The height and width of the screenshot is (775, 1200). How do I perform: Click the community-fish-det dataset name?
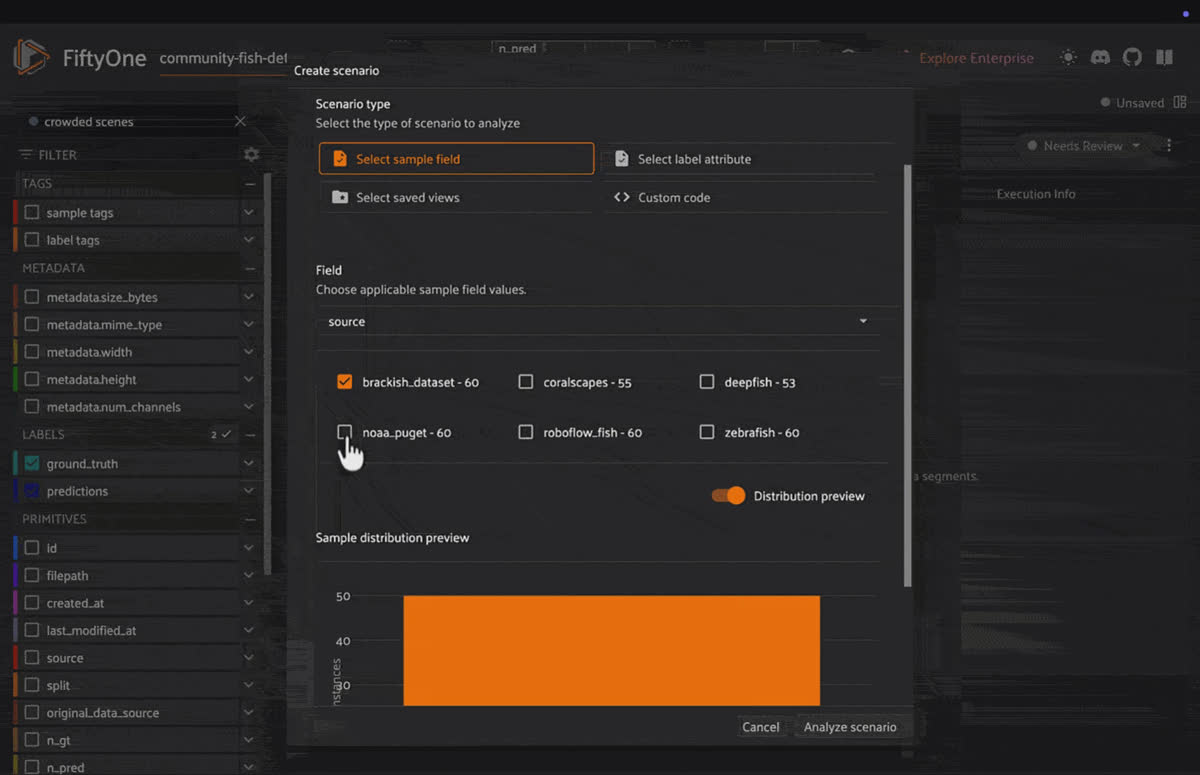[x=224, y=58]
